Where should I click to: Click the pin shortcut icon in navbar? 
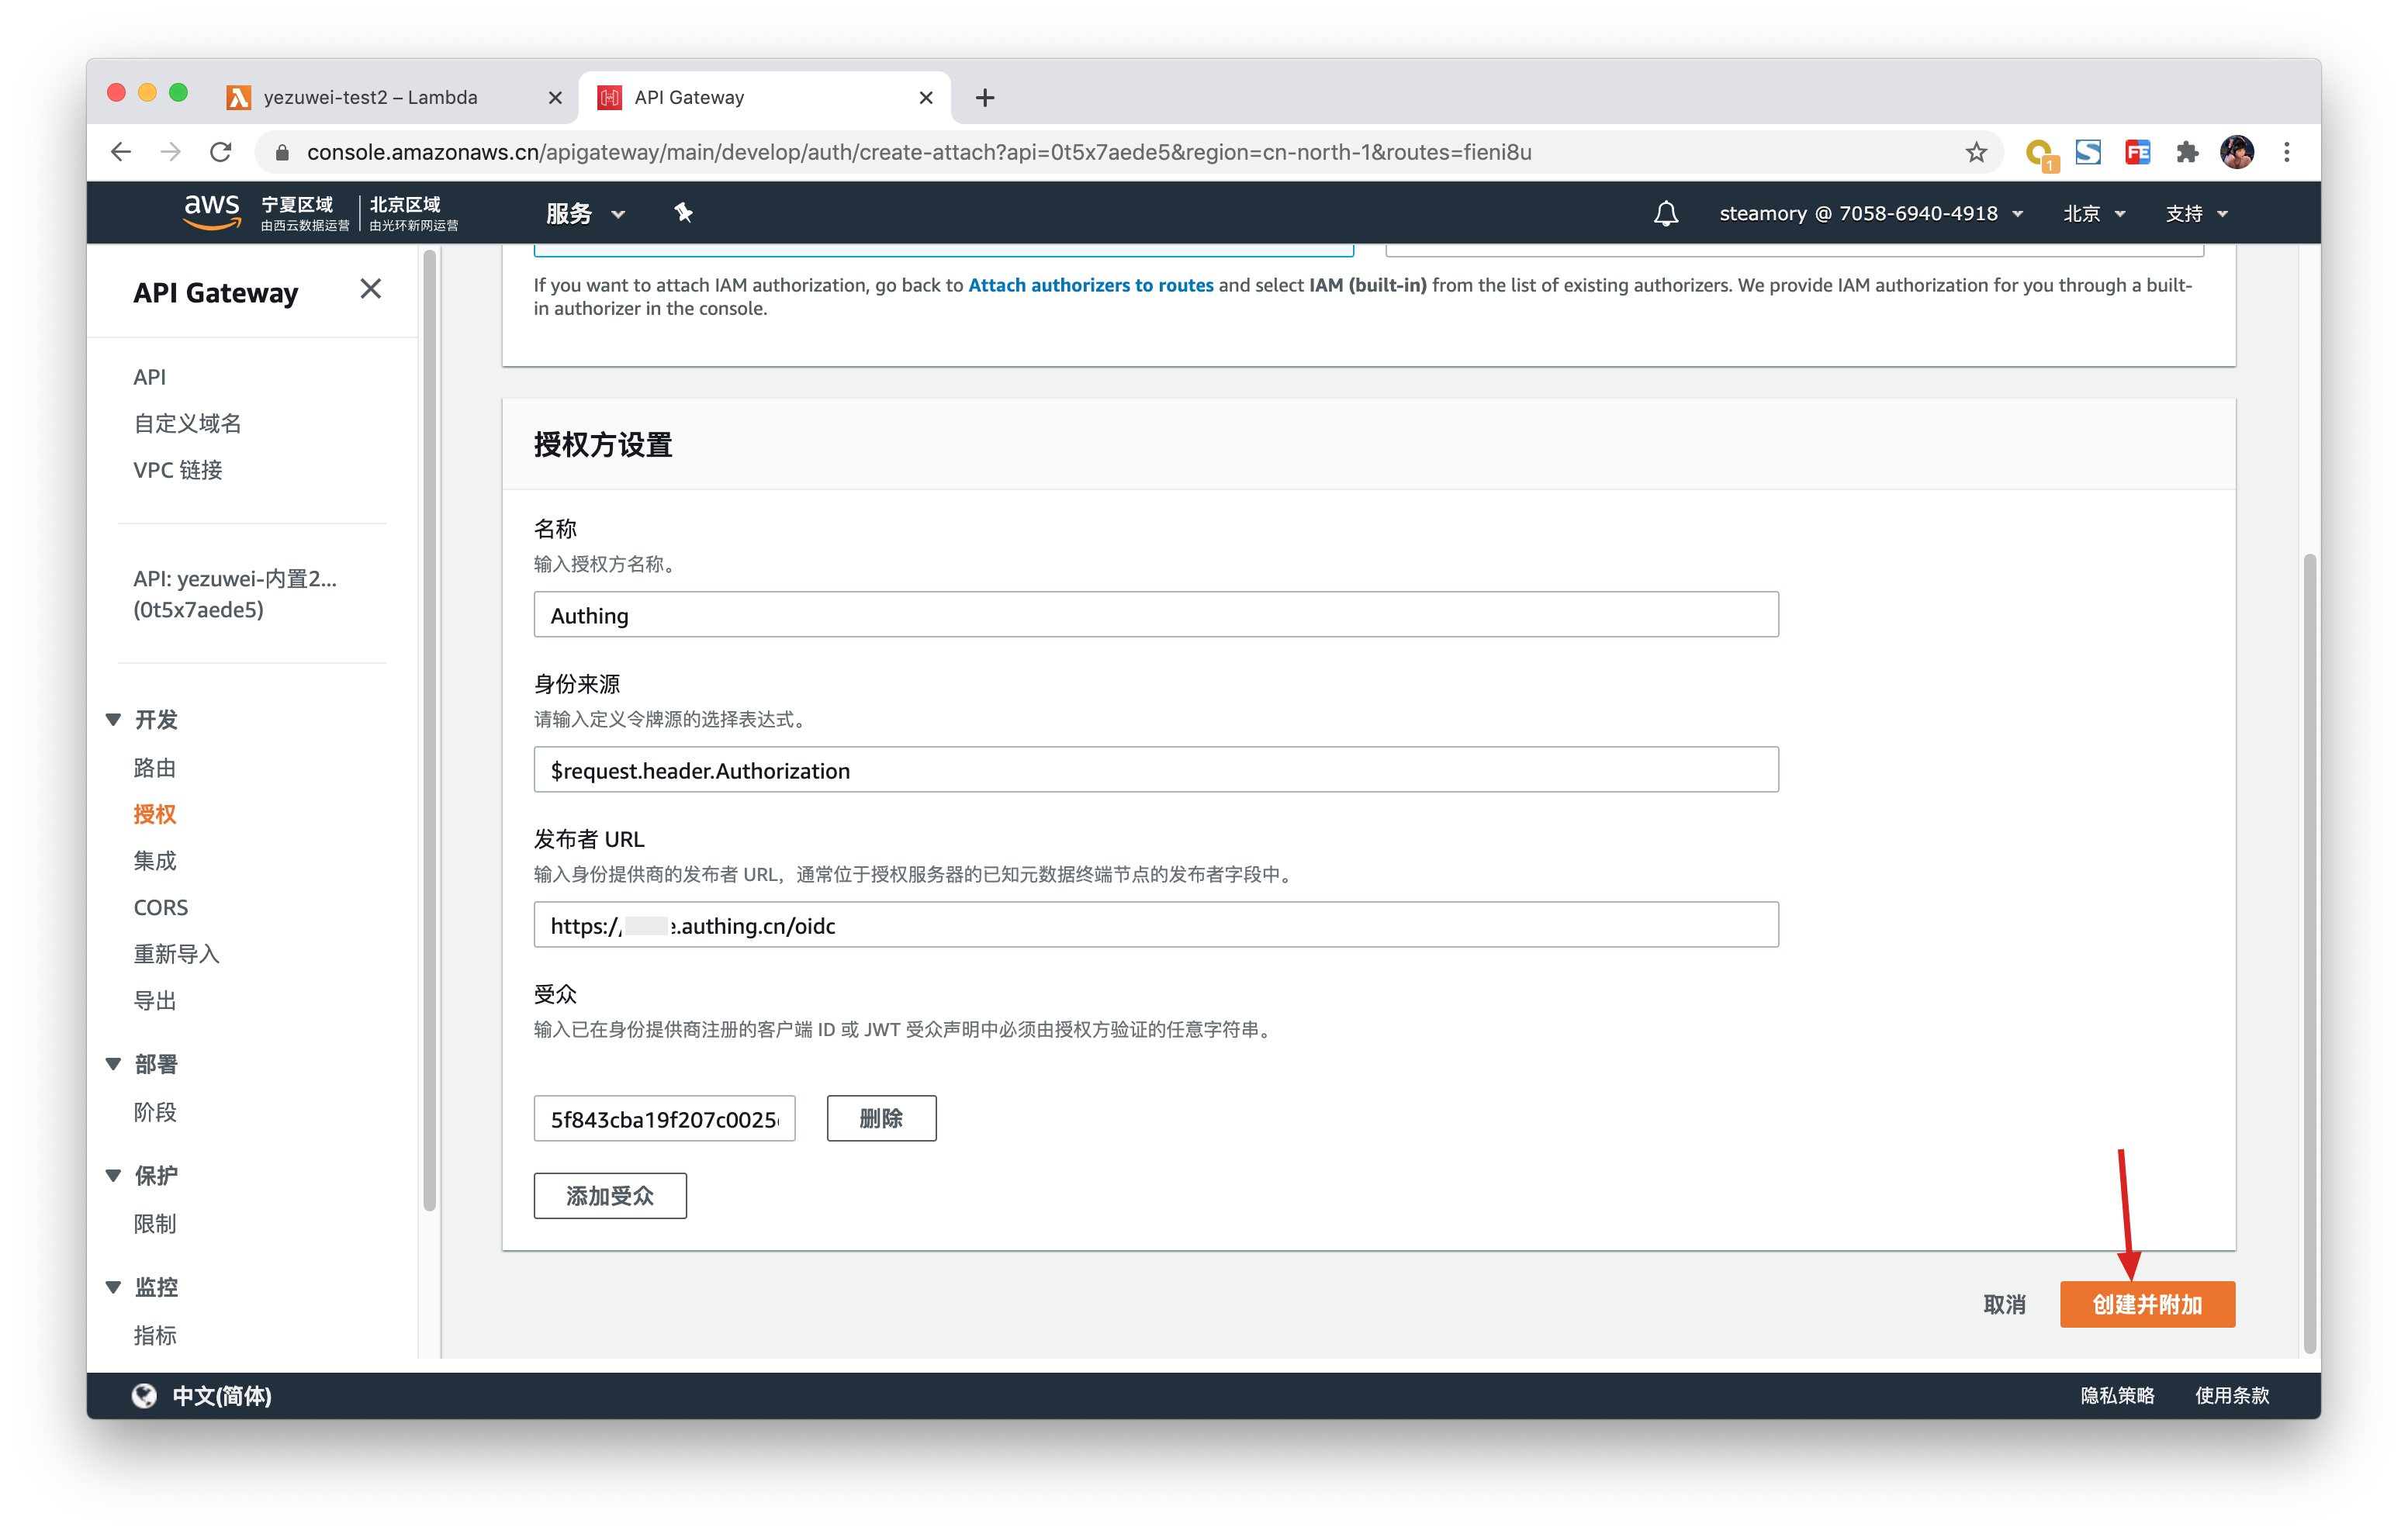683,213
